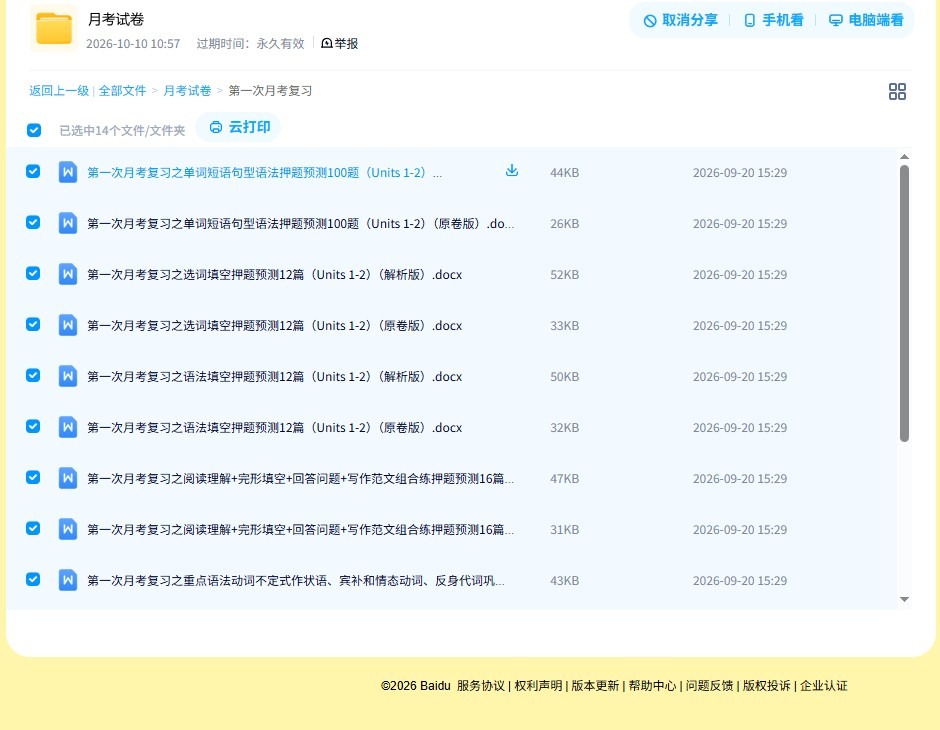Open 语法填空押题预测12篇 (原卷版).docx
Screen dimensions: 940x730
275,427
